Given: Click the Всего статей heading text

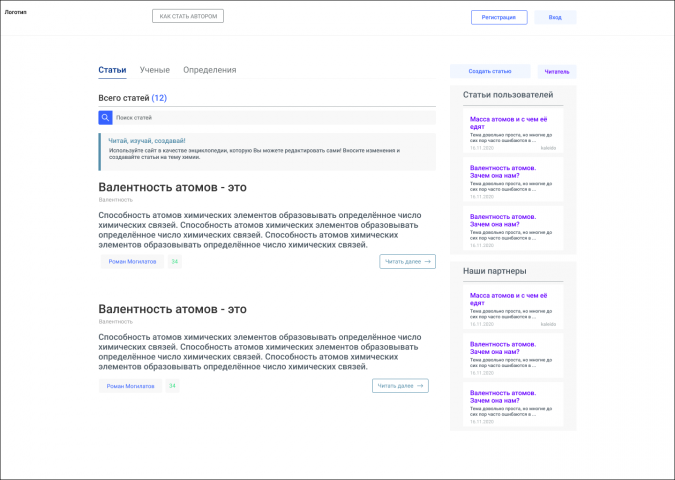Looking at the screenshot, I should (124, 98).
